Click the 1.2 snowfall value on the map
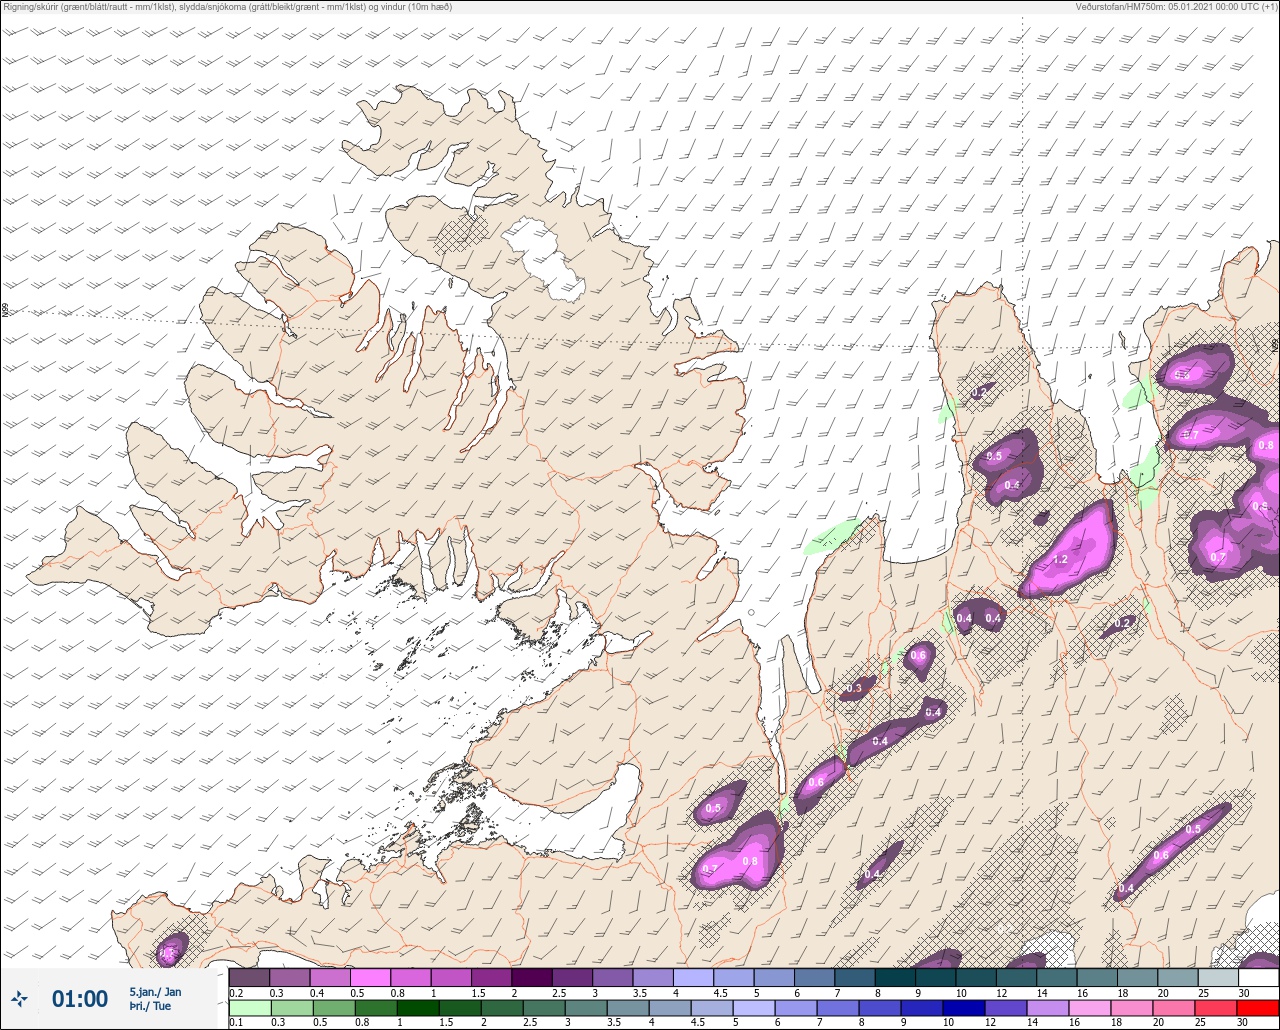The width and height of the screenshot is (1280, 1030). pos(1061,559)
